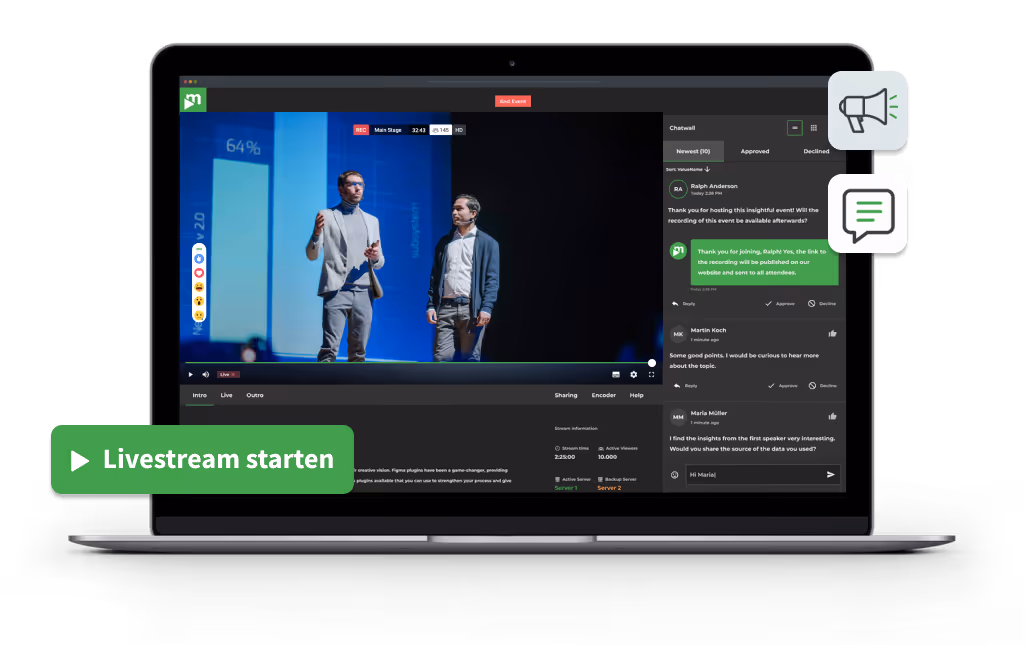Click Maria Müller's MM avatar
The width and height of the screenshot is (1029, 645).
[x=678, y=417]
